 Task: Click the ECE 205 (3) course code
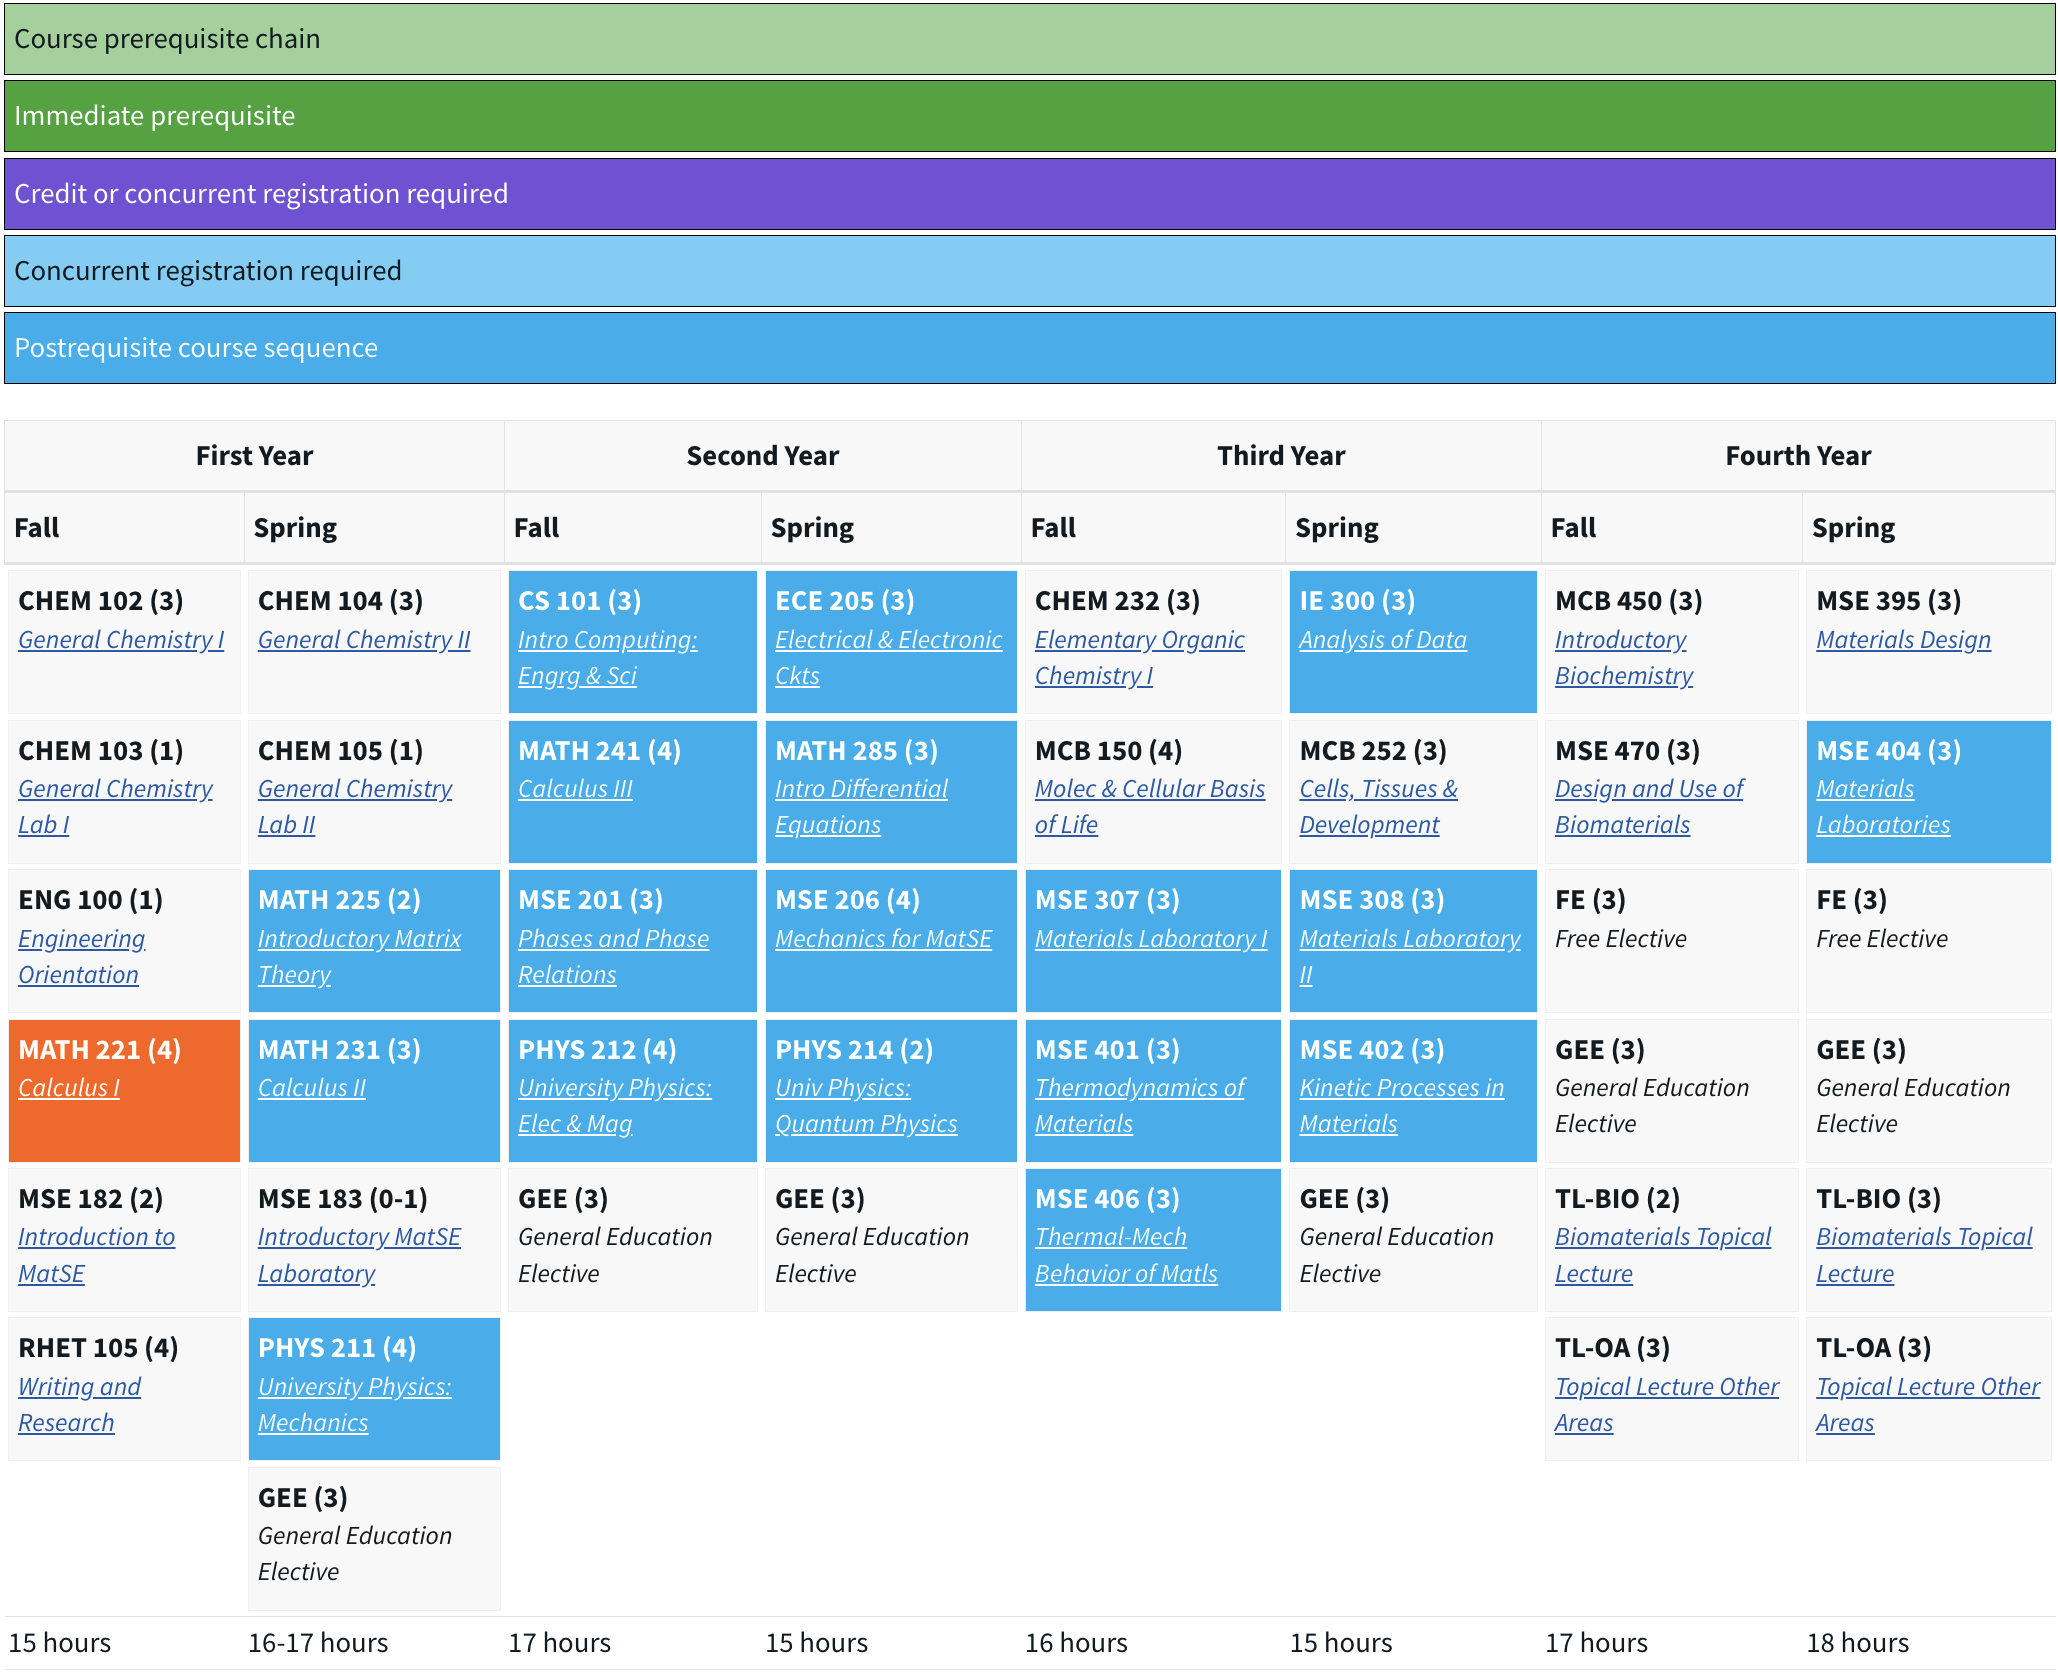[845, 601]
